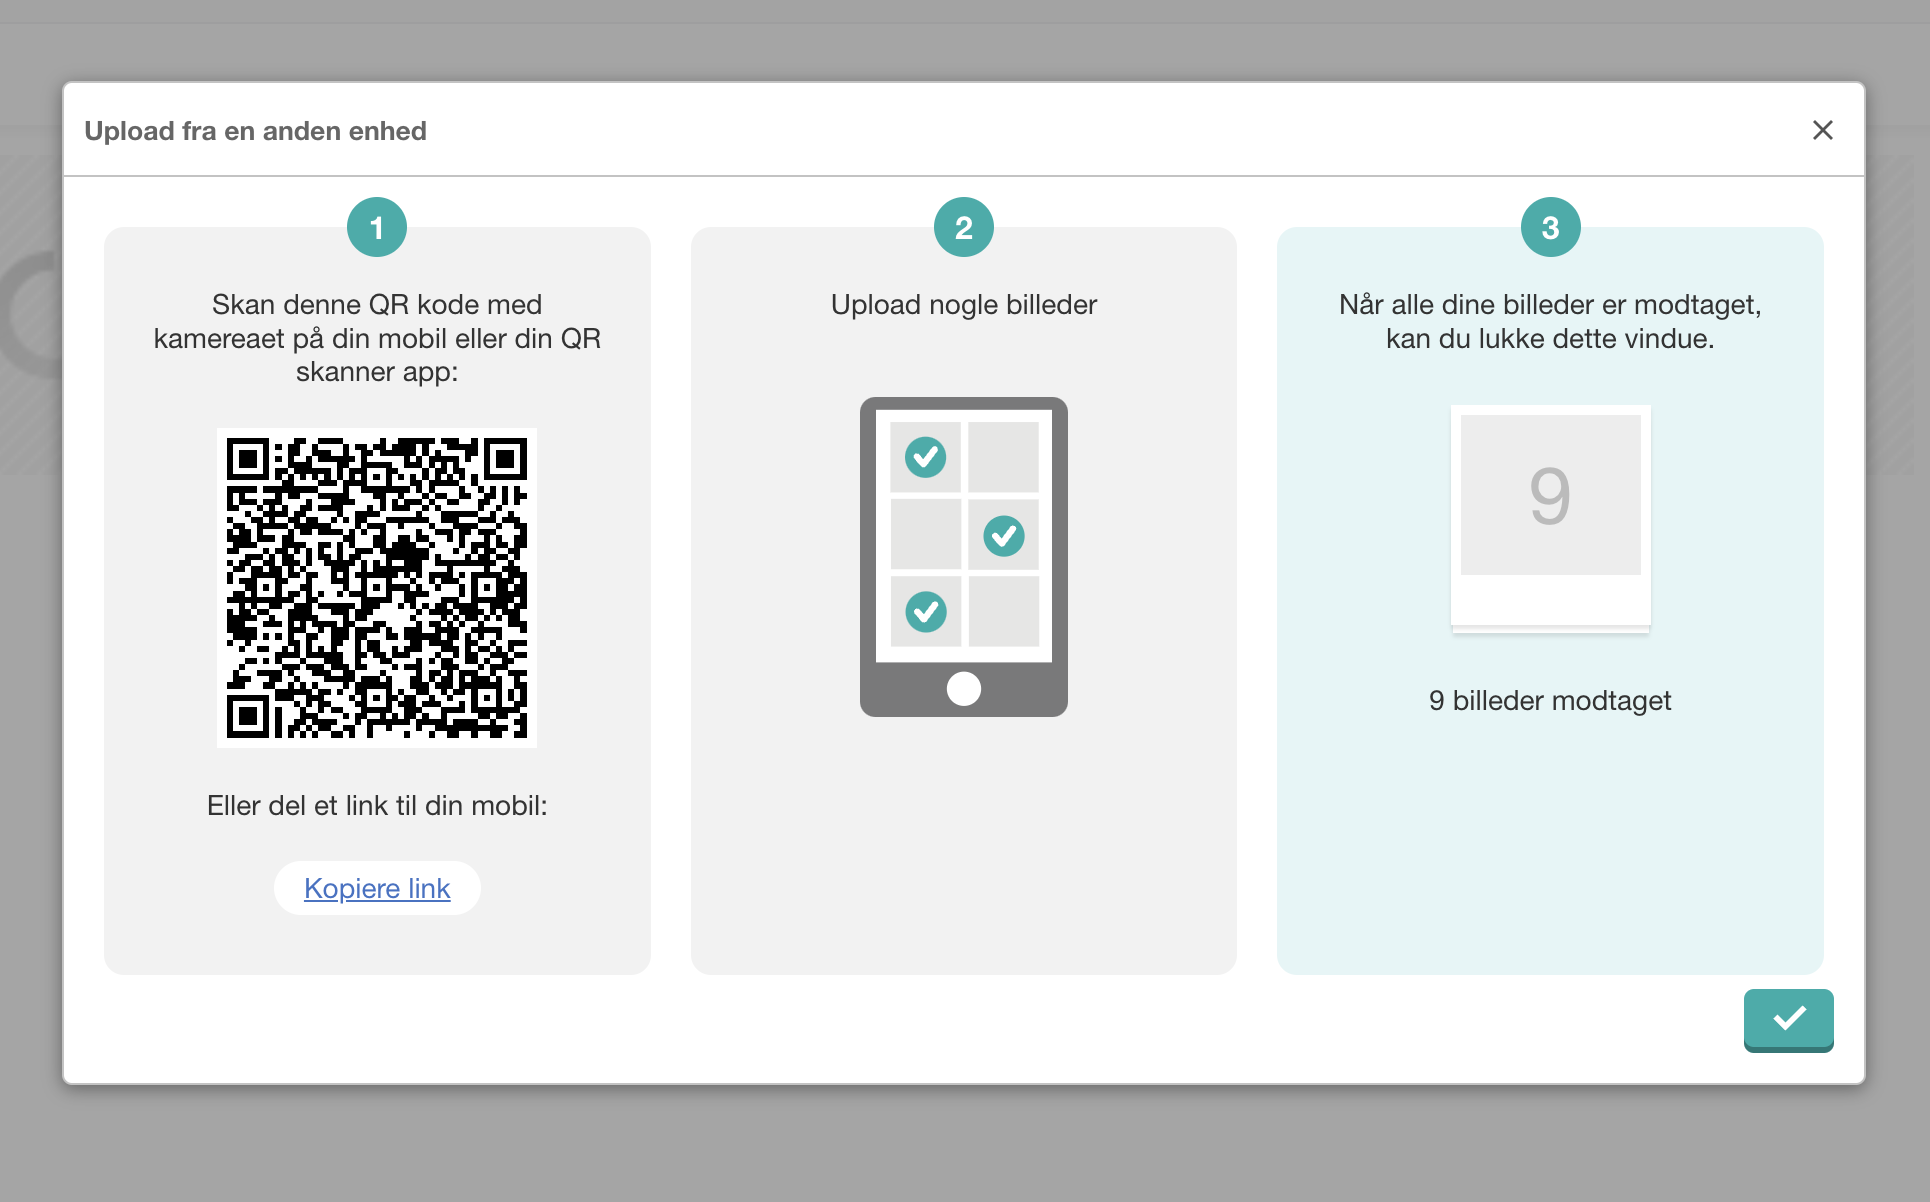Image resolution: width=1930 pixels, height=1202 pixels.
Task: Click the green checkmark confirm button
Action: coord(1788,1019)
